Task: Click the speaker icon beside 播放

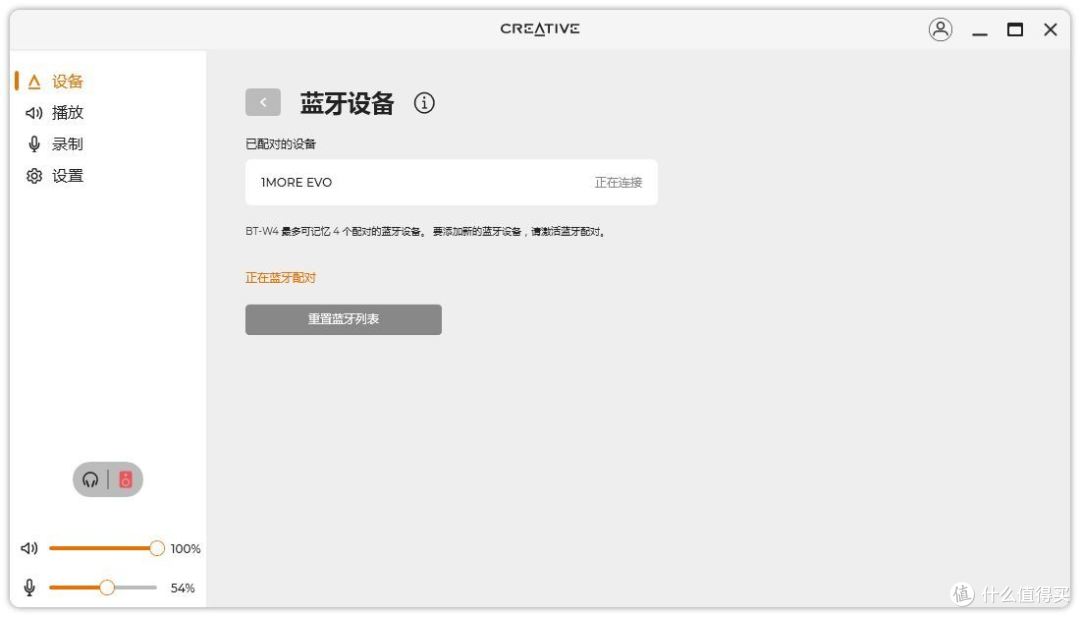Action: click(34, 112)
